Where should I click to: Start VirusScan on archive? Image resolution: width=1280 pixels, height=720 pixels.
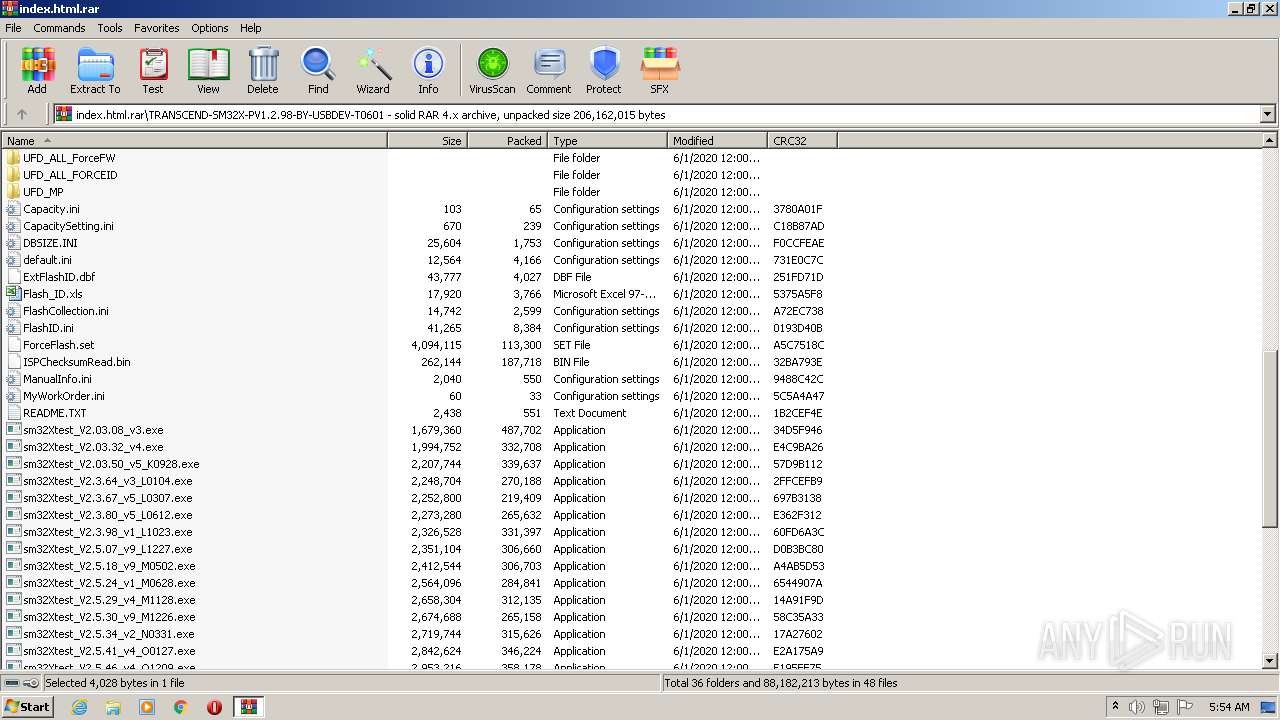[x=492, y=70]
